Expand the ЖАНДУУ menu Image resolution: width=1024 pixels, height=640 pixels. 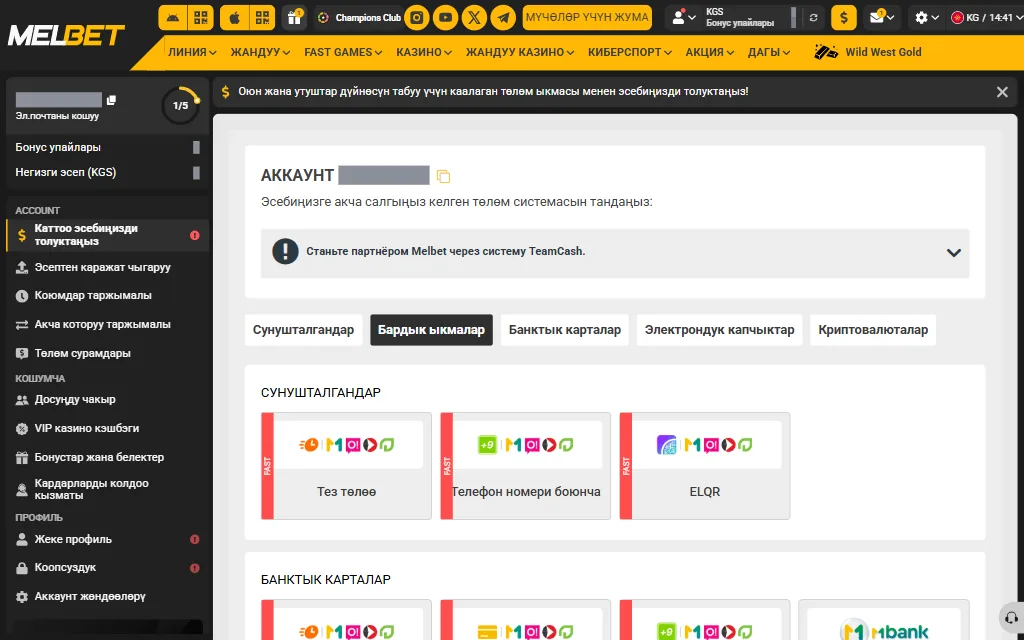[260, 52]
